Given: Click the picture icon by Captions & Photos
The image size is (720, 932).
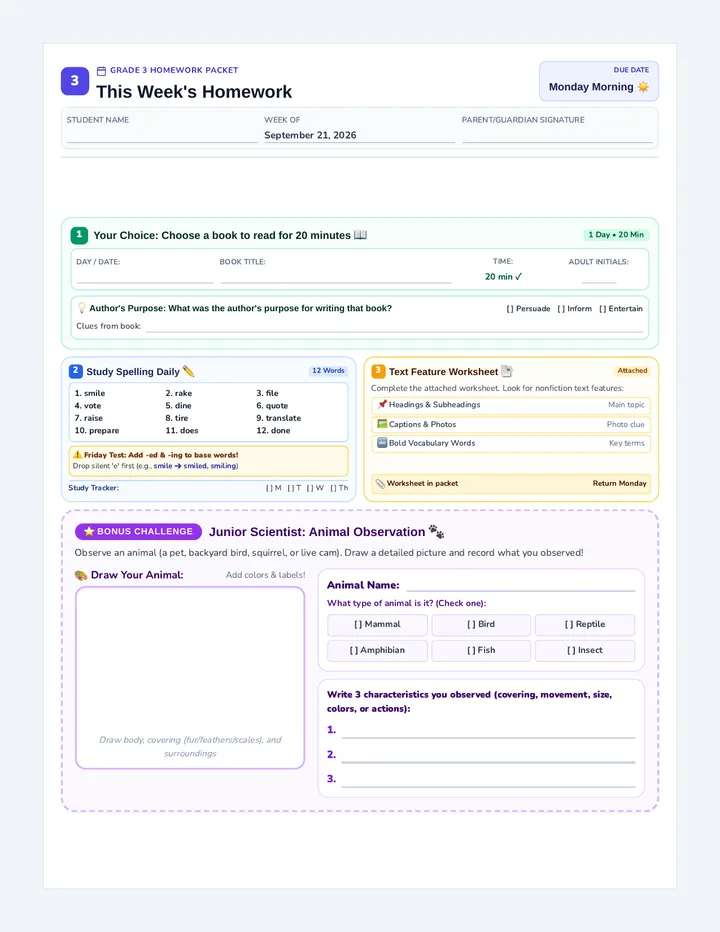Looking at the screenshot, I should coord(382,424).
